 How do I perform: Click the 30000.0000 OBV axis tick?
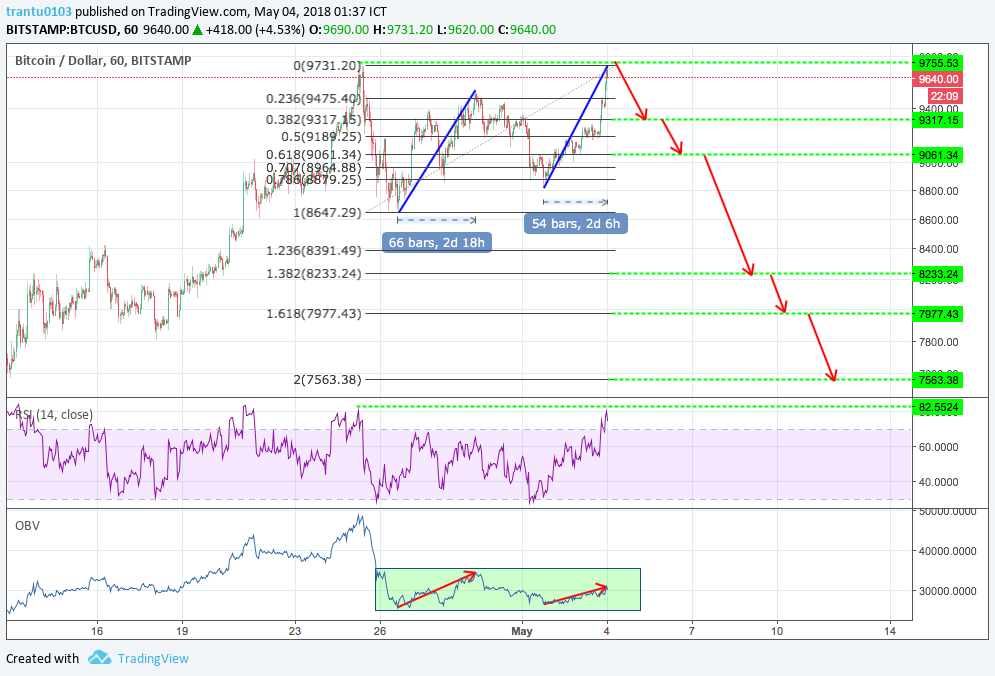(x=947, y=591)
